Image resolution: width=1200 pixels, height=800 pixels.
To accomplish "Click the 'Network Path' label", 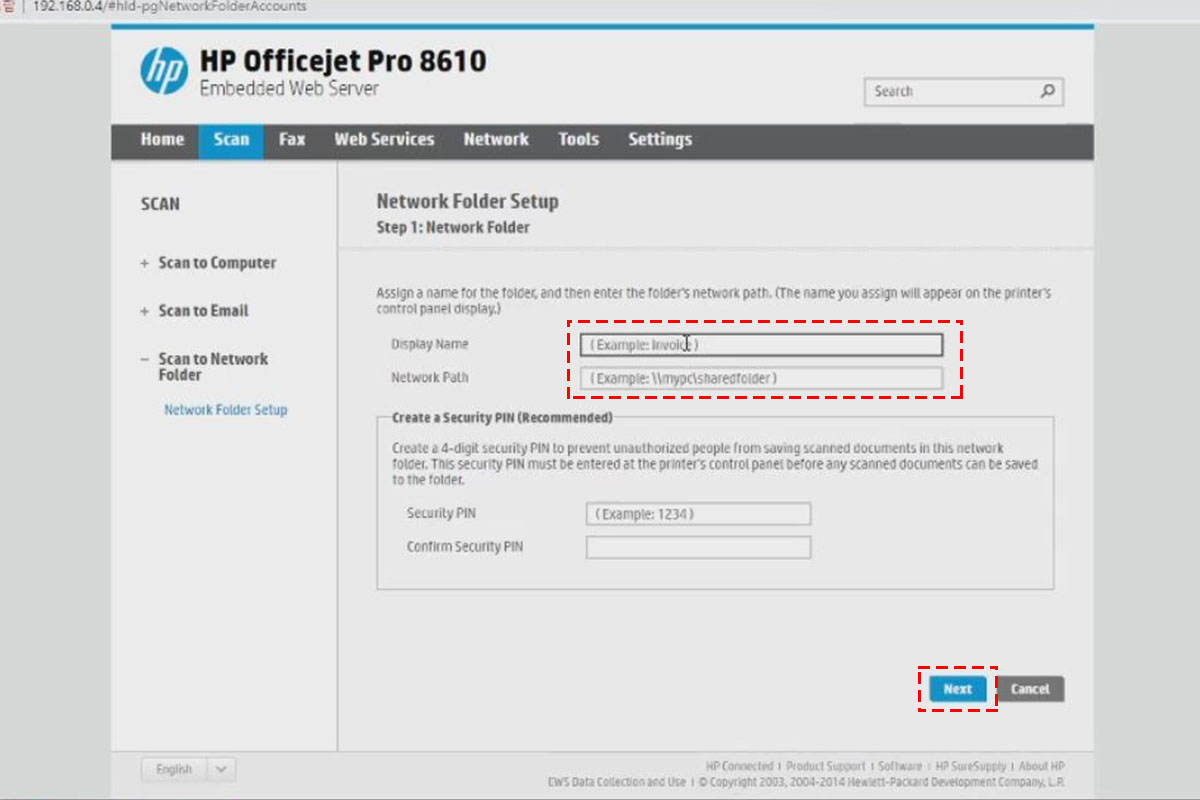I will pos(430,378).
